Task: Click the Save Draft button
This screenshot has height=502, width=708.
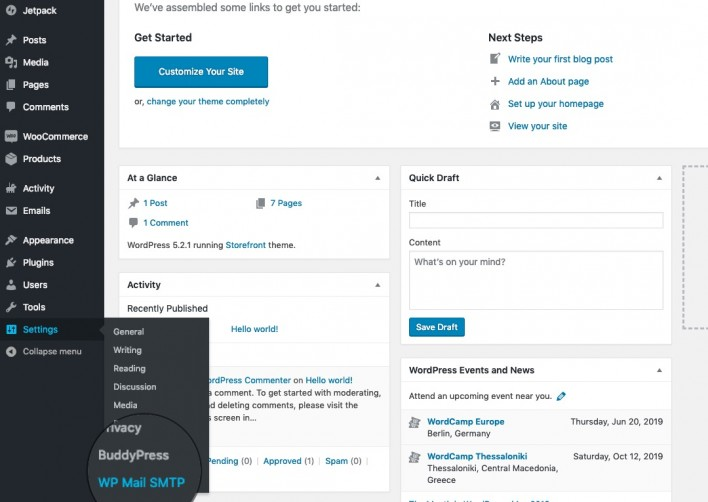Action: pos(437,327)
